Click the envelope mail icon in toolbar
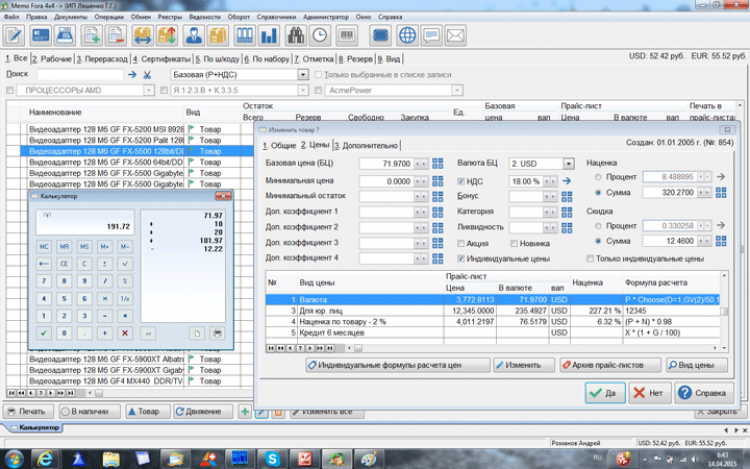 tap(458, 35)
